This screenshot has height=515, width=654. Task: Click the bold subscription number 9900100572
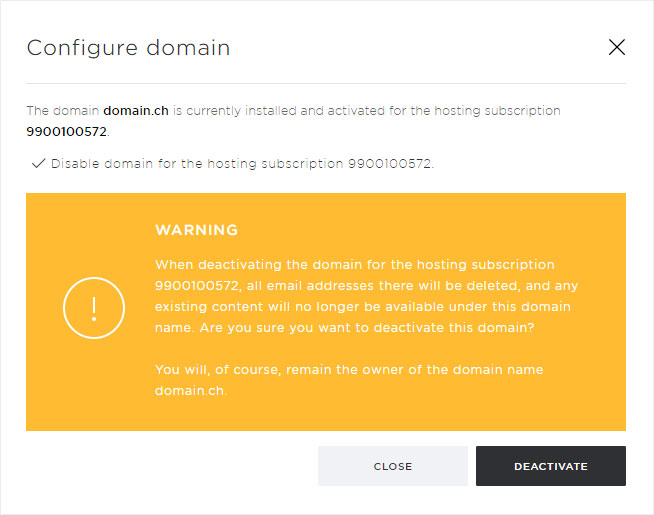click(x=67, y=131)
